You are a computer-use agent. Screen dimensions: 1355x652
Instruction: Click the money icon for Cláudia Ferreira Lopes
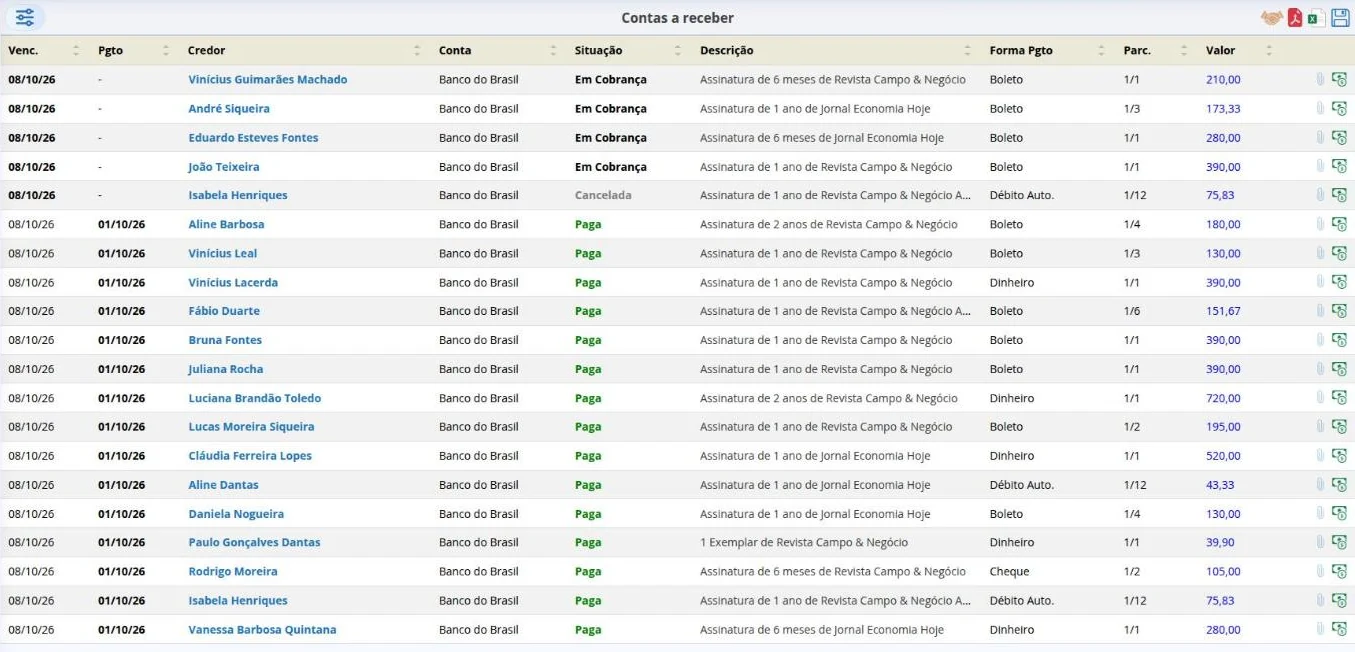tap(1339, 455)
